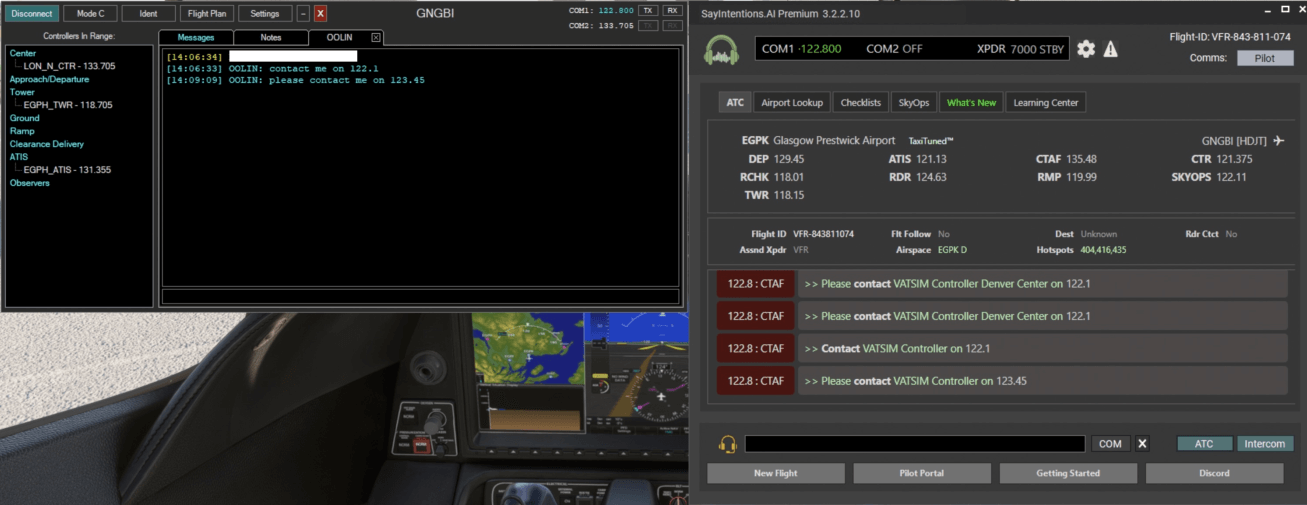Click the green headphones SayIntentions logo
The width and height of the screenshot is (1307, 505).
coord(721,50)
